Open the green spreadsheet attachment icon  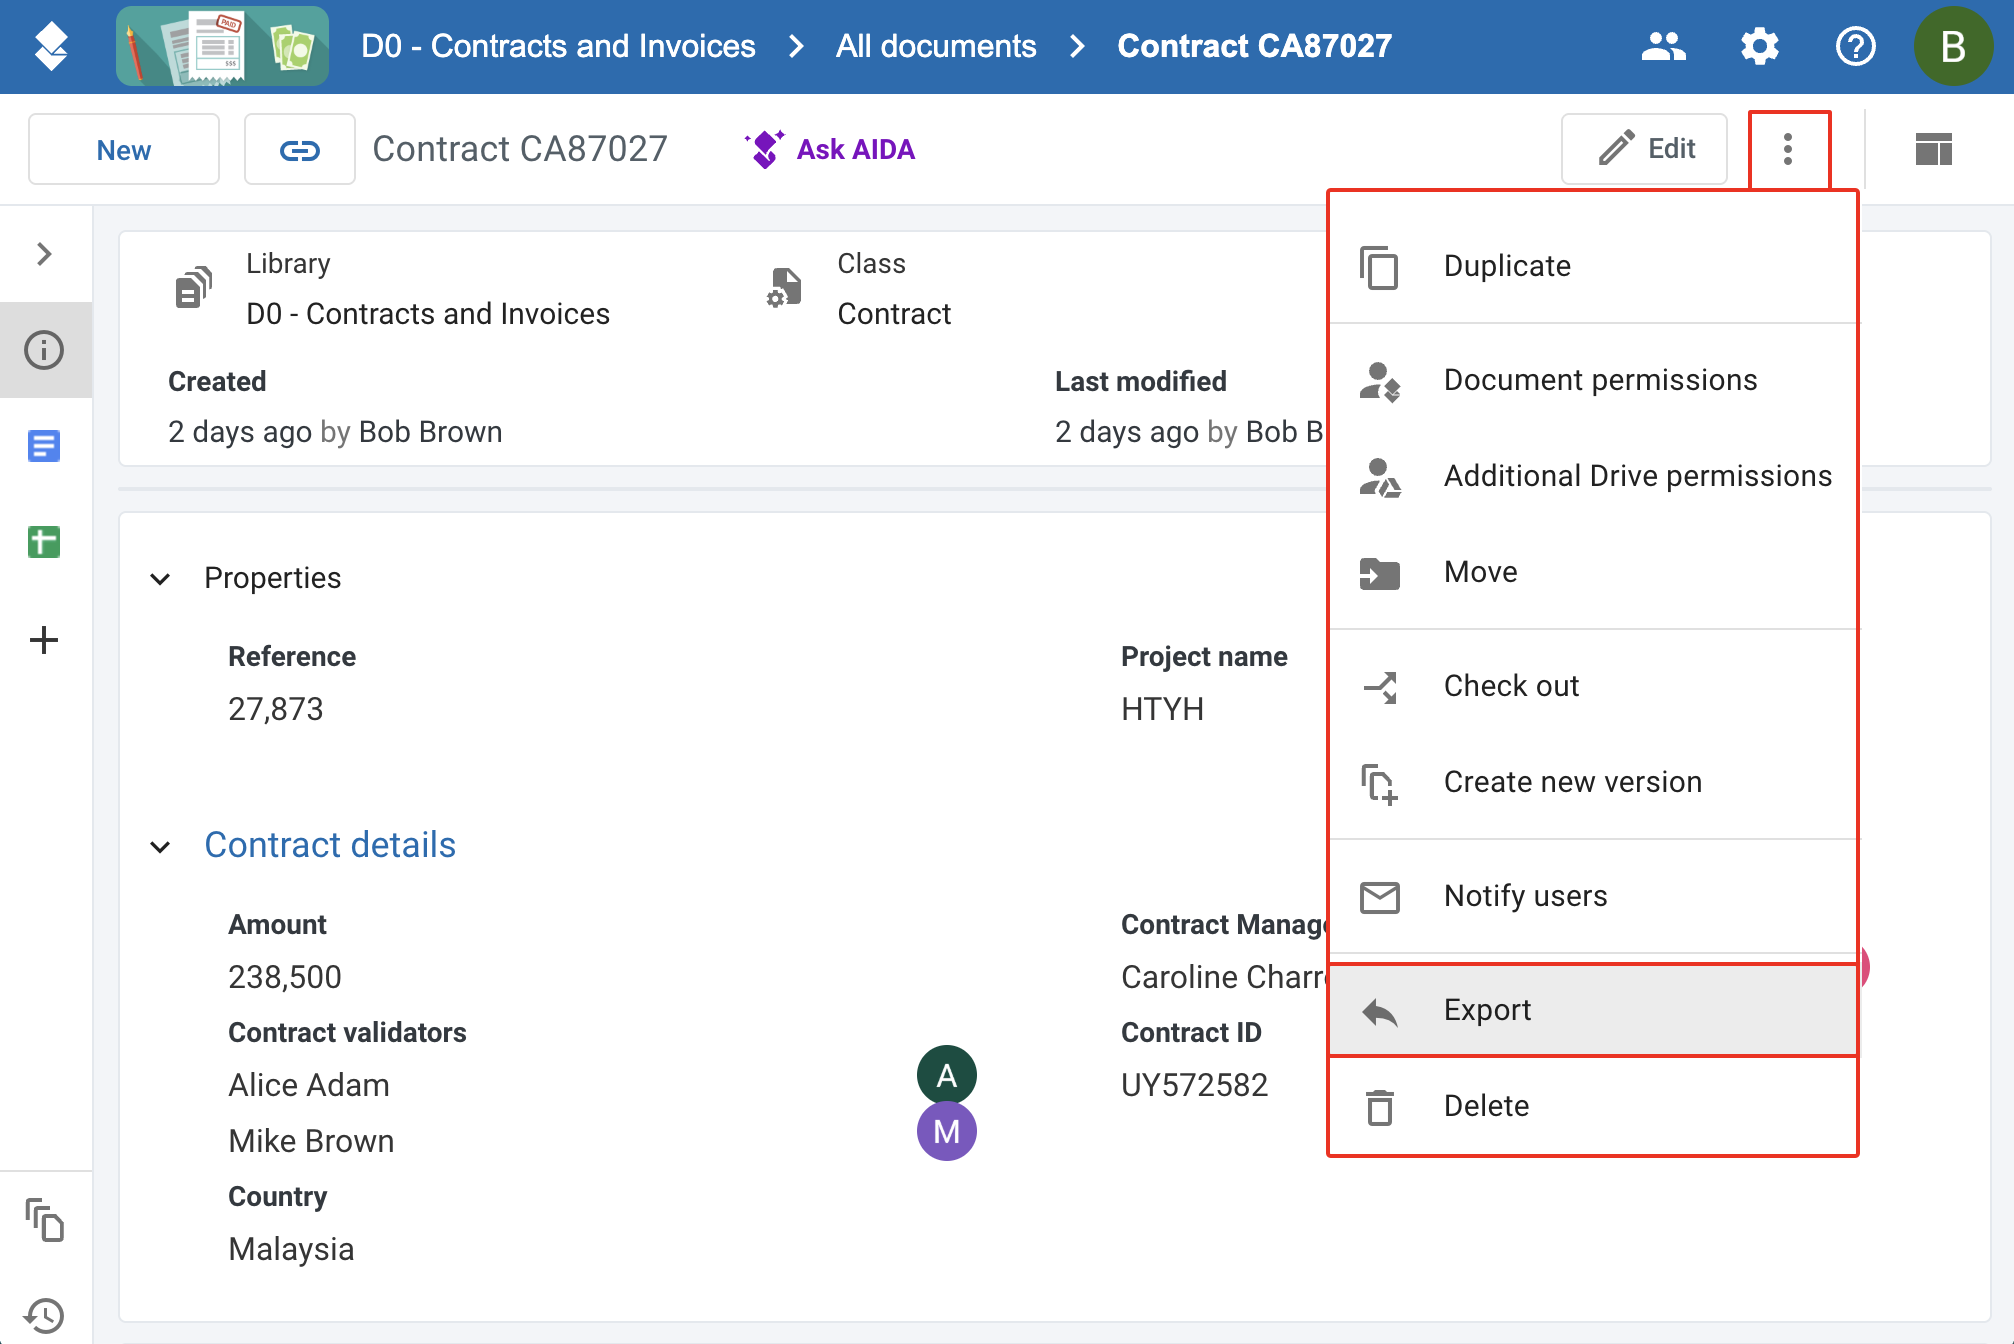coord(44,542)
